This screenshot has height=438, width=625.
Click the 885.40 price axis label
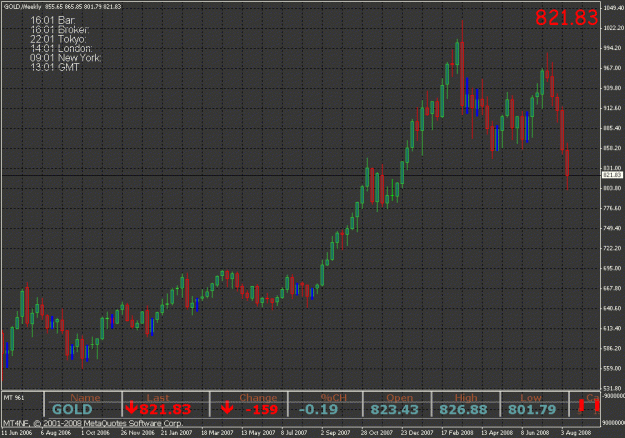click(614, 128)
